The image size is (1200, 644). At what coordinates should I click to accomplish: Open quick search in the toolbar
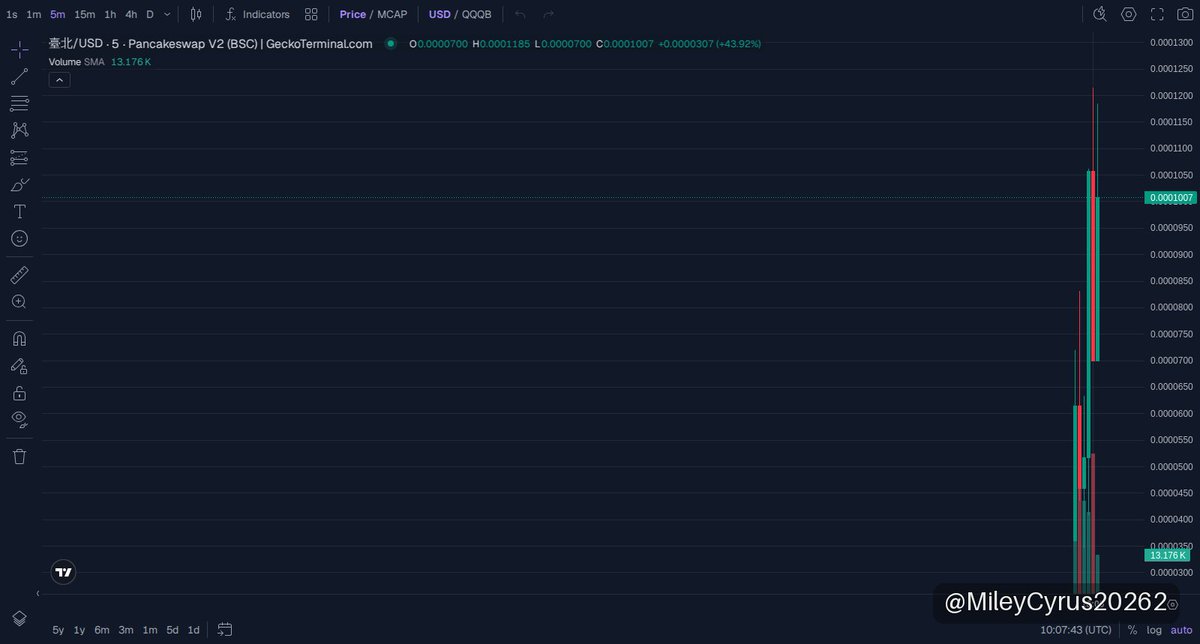pyautogui.click(x=1100, y=14)
